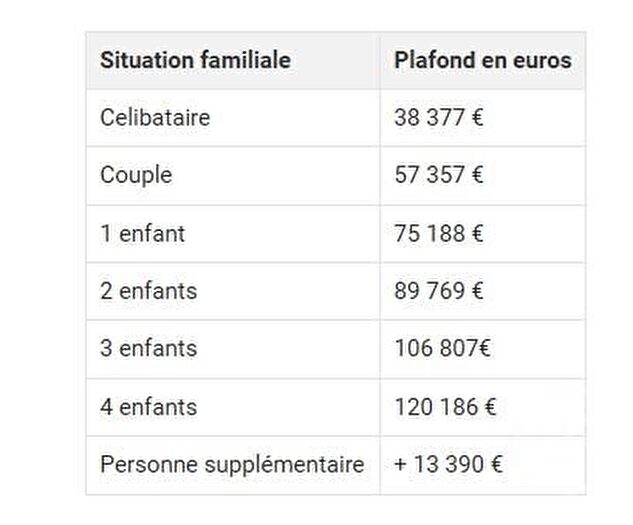Select the "3 enfants" cell
This screenshot has height=525, width=633.
(148, 349)
